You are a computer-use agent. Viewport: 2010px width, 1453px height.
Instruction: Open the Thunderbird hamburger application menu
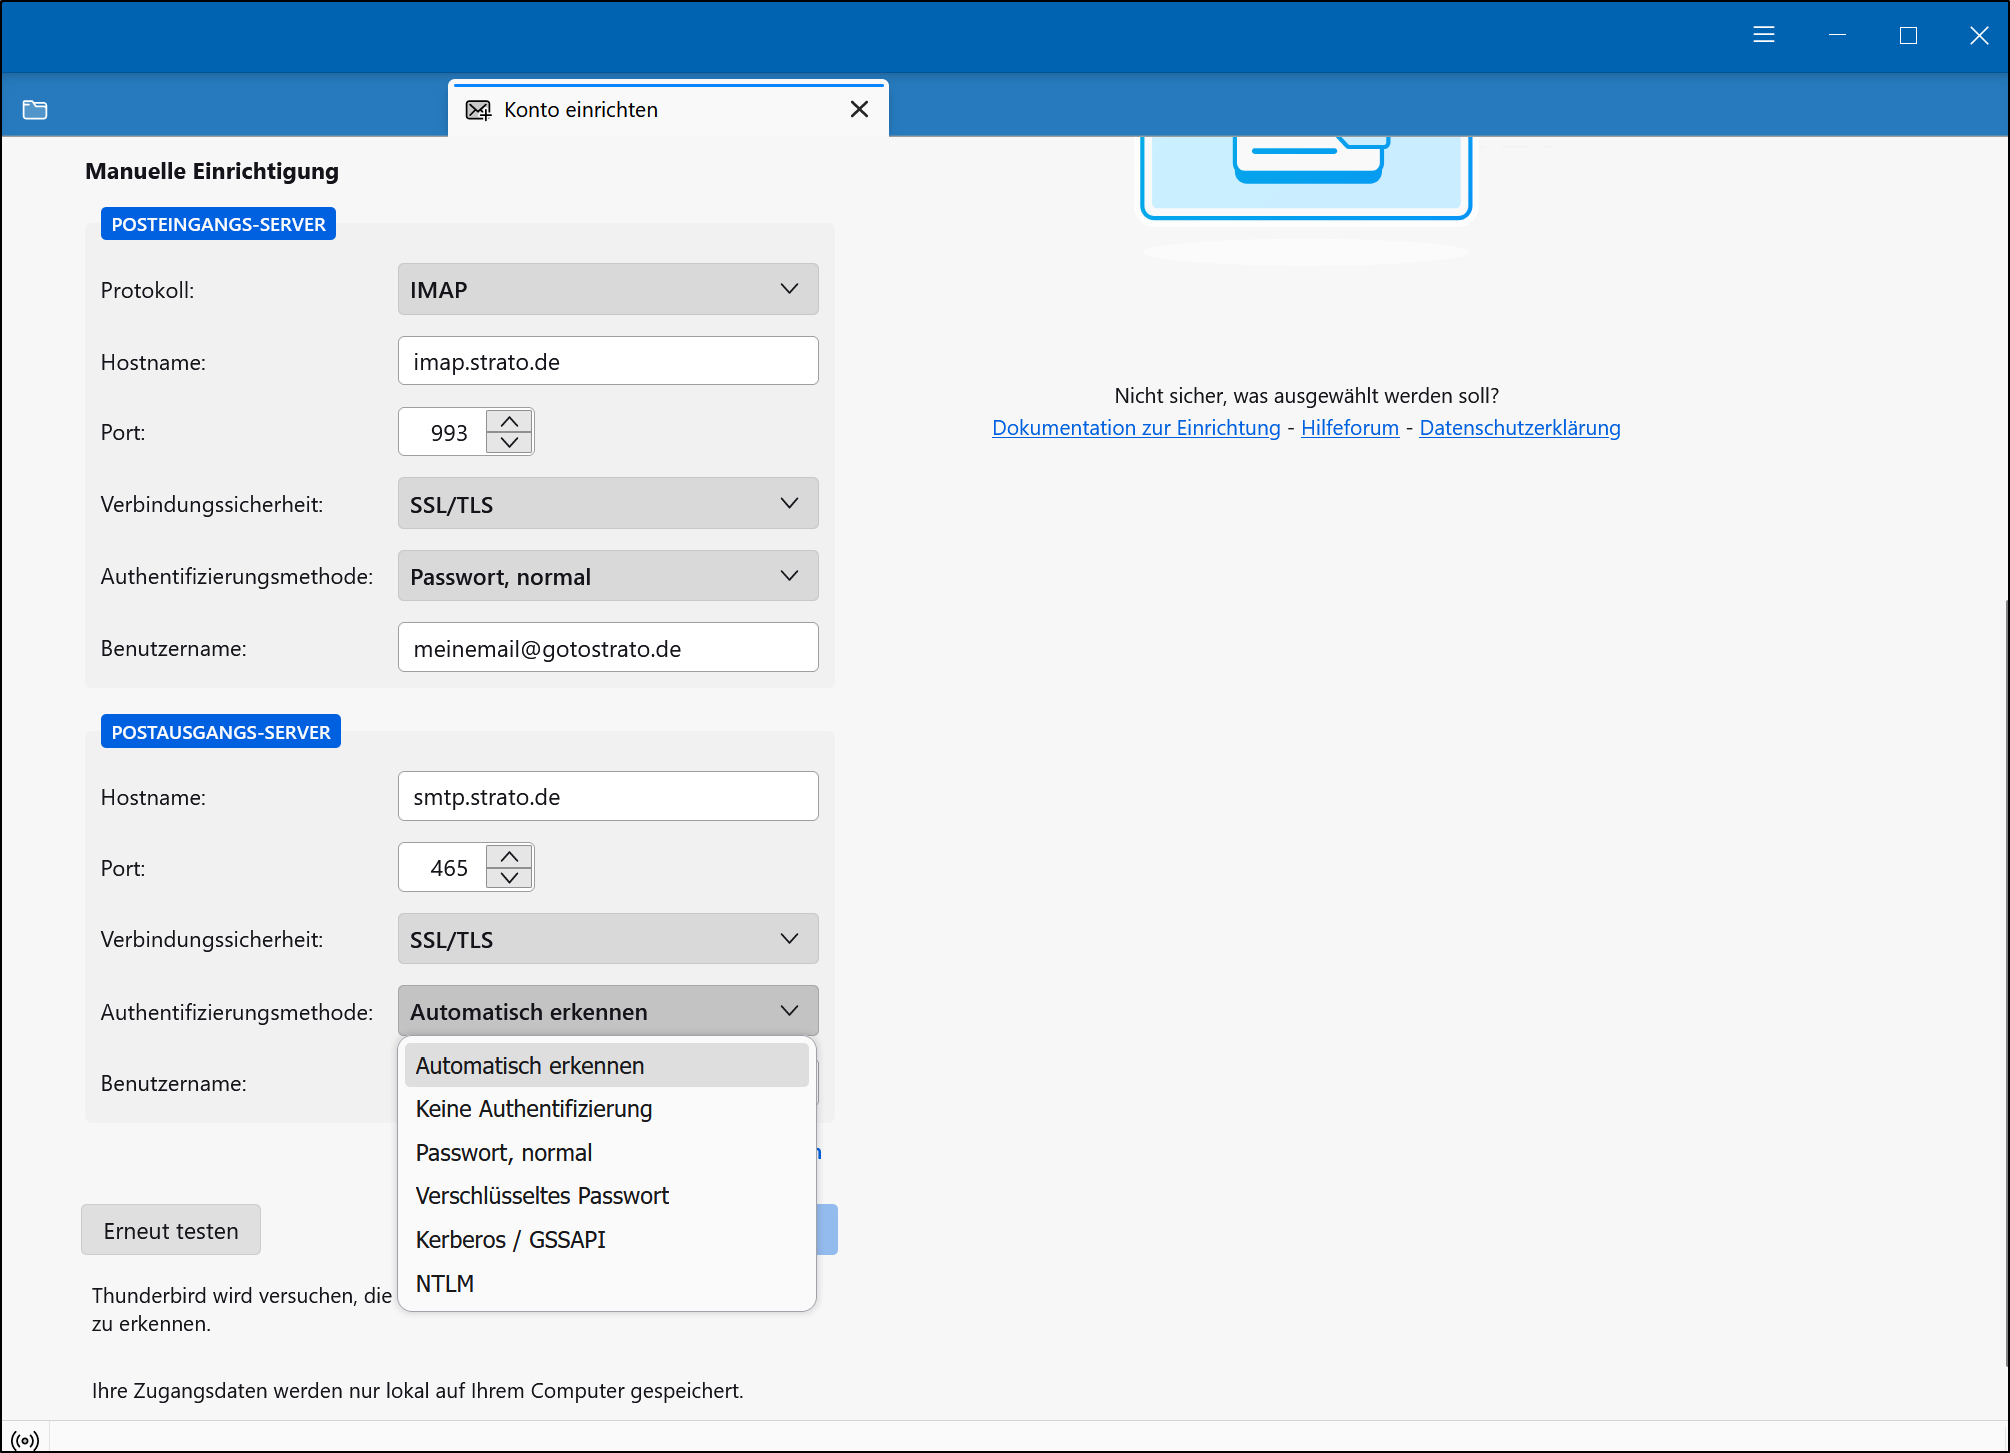(x=1764, y=35)
